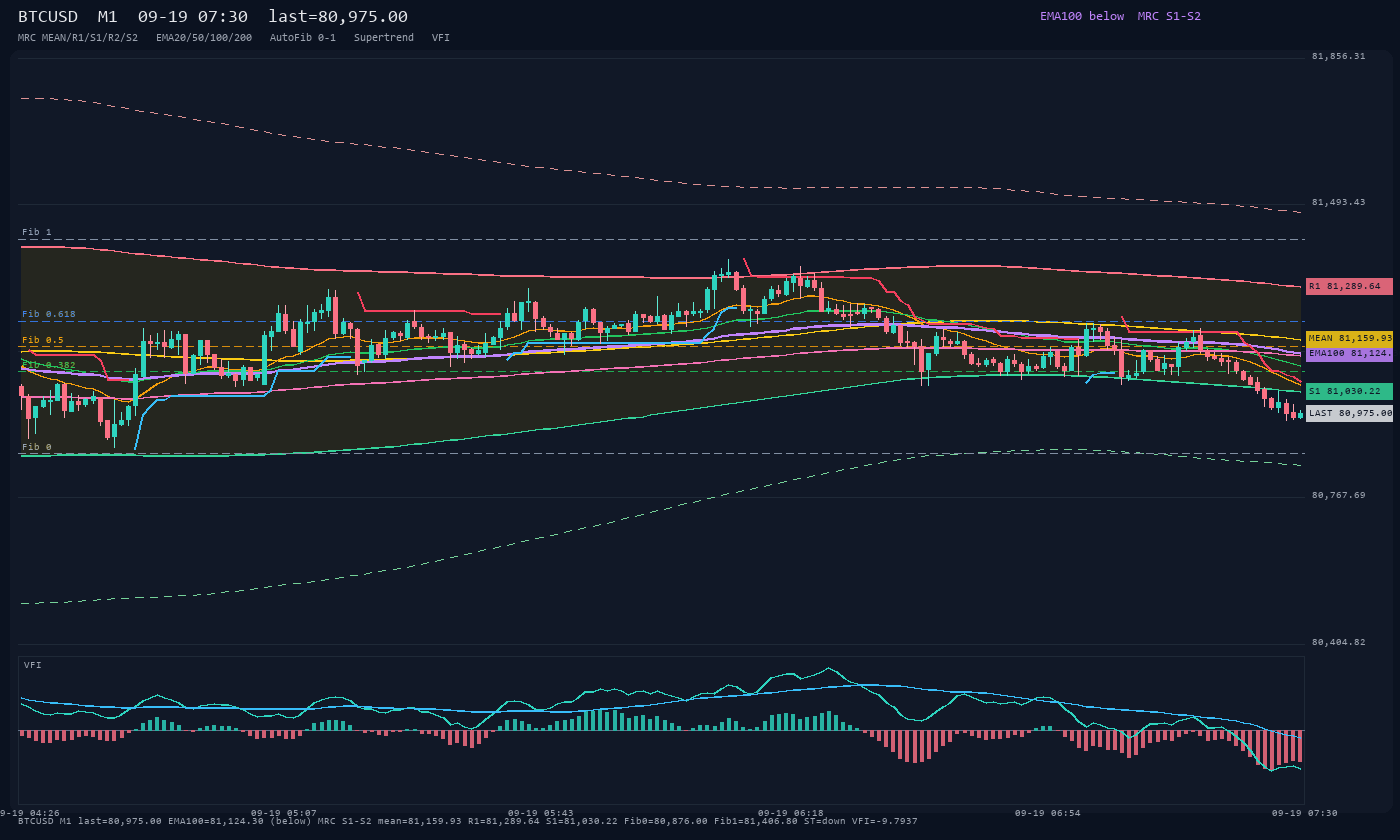Click the Fib 0 level label

coord(37,447)
